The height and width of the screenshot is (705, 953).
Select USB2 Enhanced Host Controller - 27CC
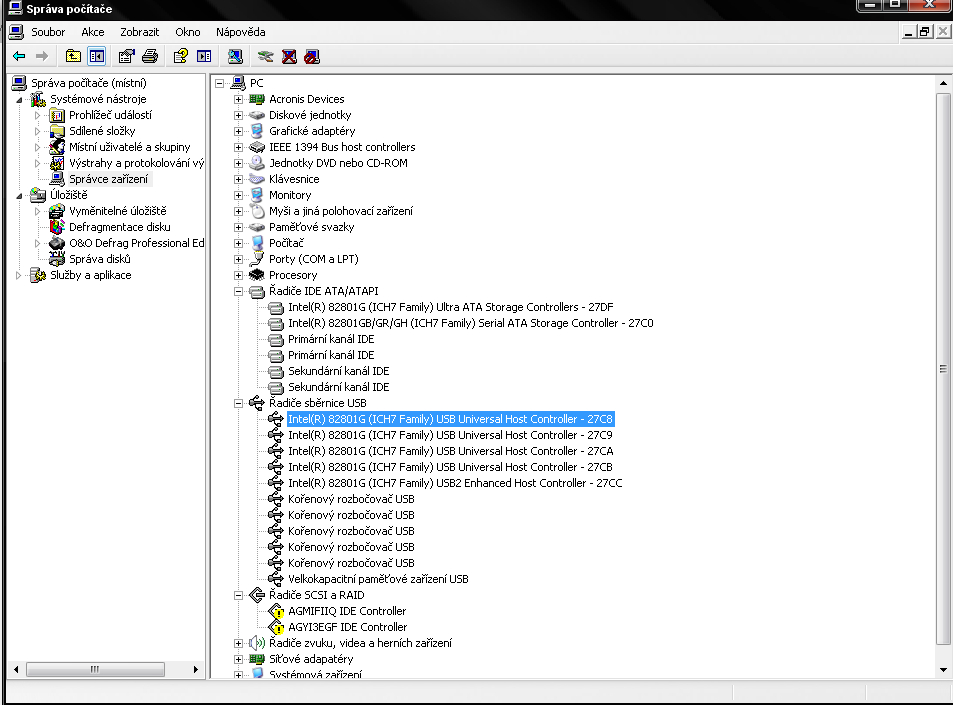454,483
